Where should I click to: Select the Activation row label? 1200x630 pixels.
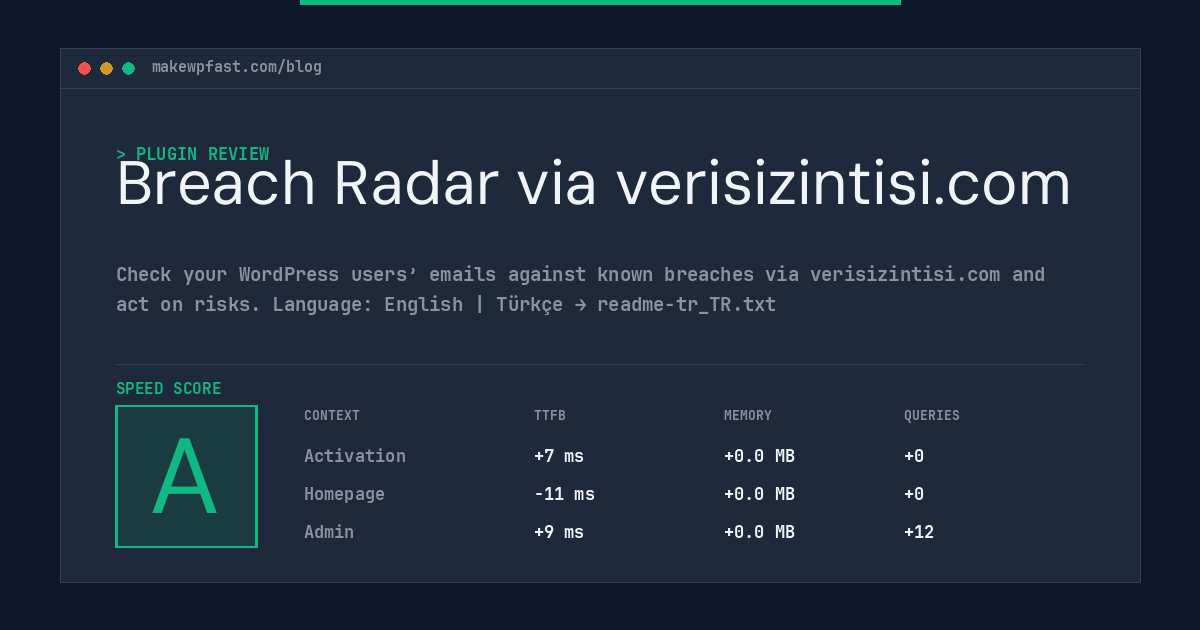(x=355, y=456)
